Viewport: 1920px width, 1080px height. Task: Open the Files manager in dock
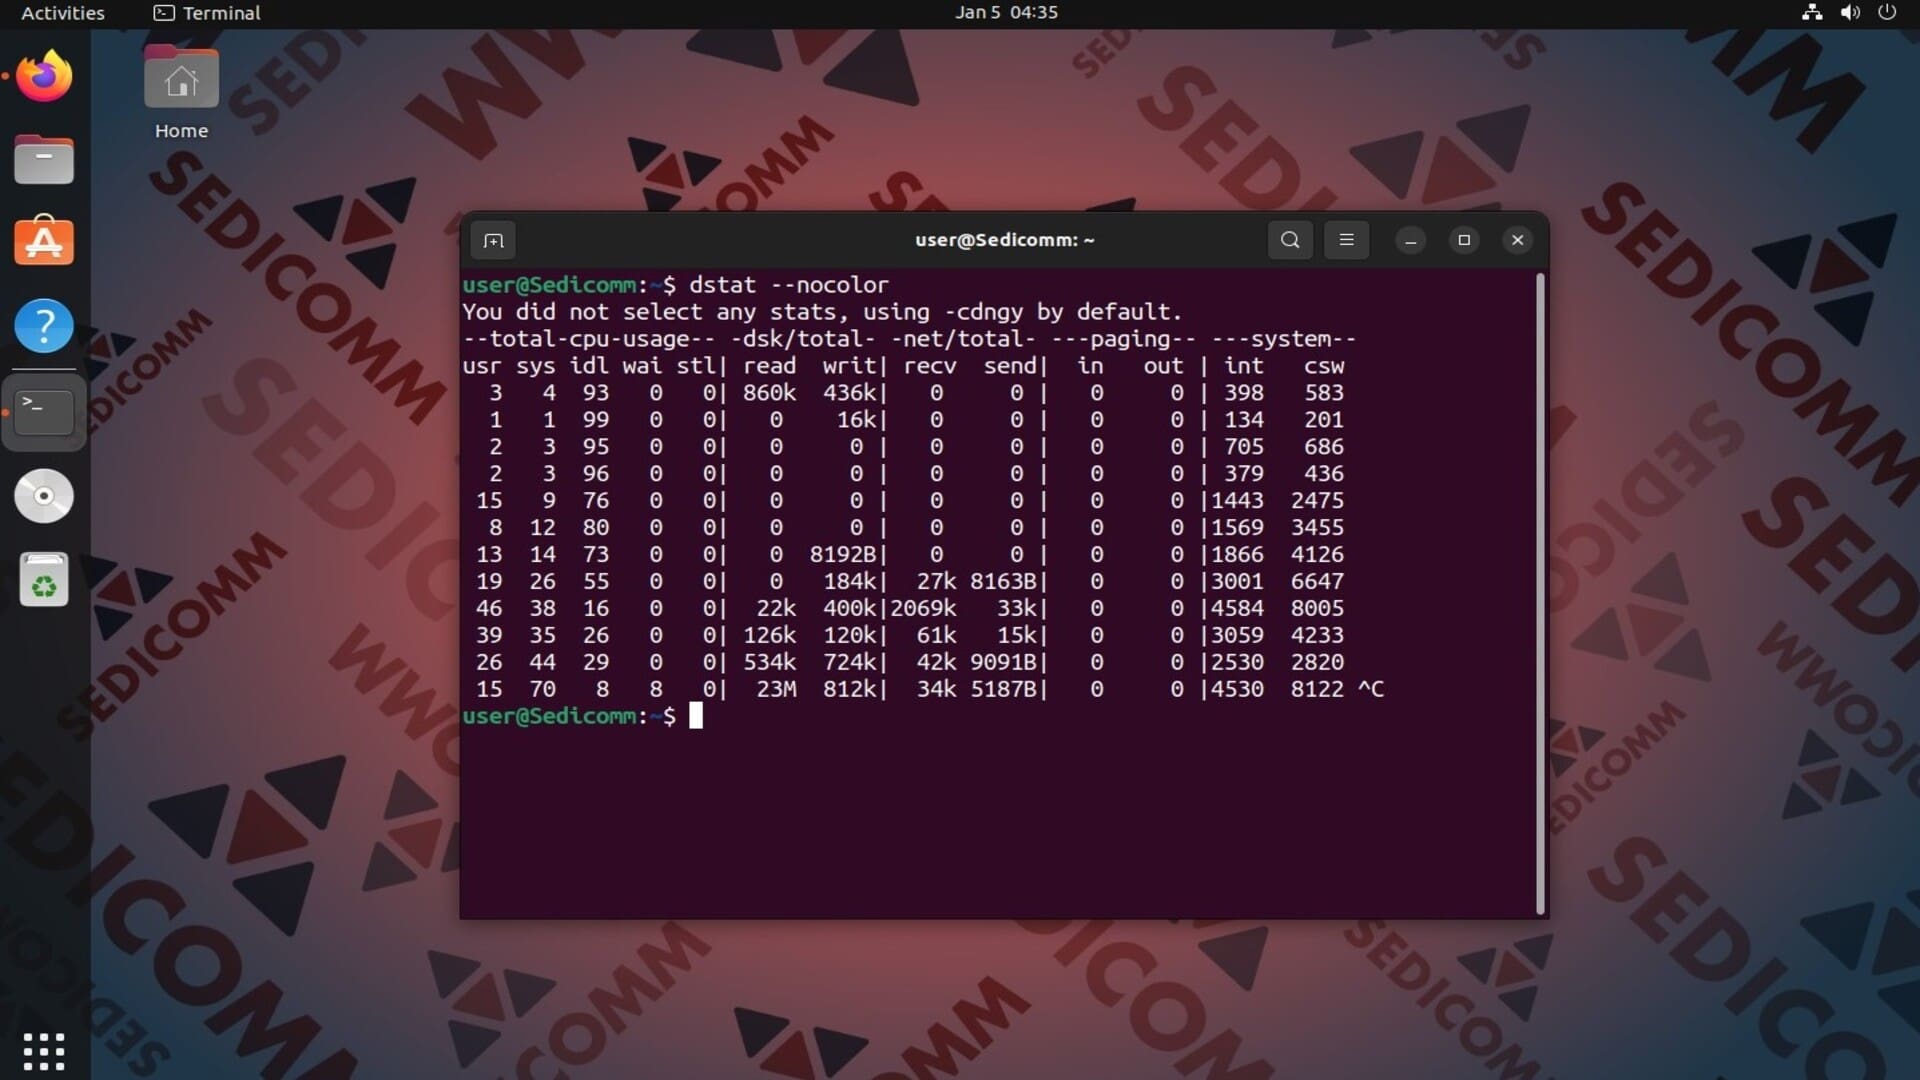(44, 160)
